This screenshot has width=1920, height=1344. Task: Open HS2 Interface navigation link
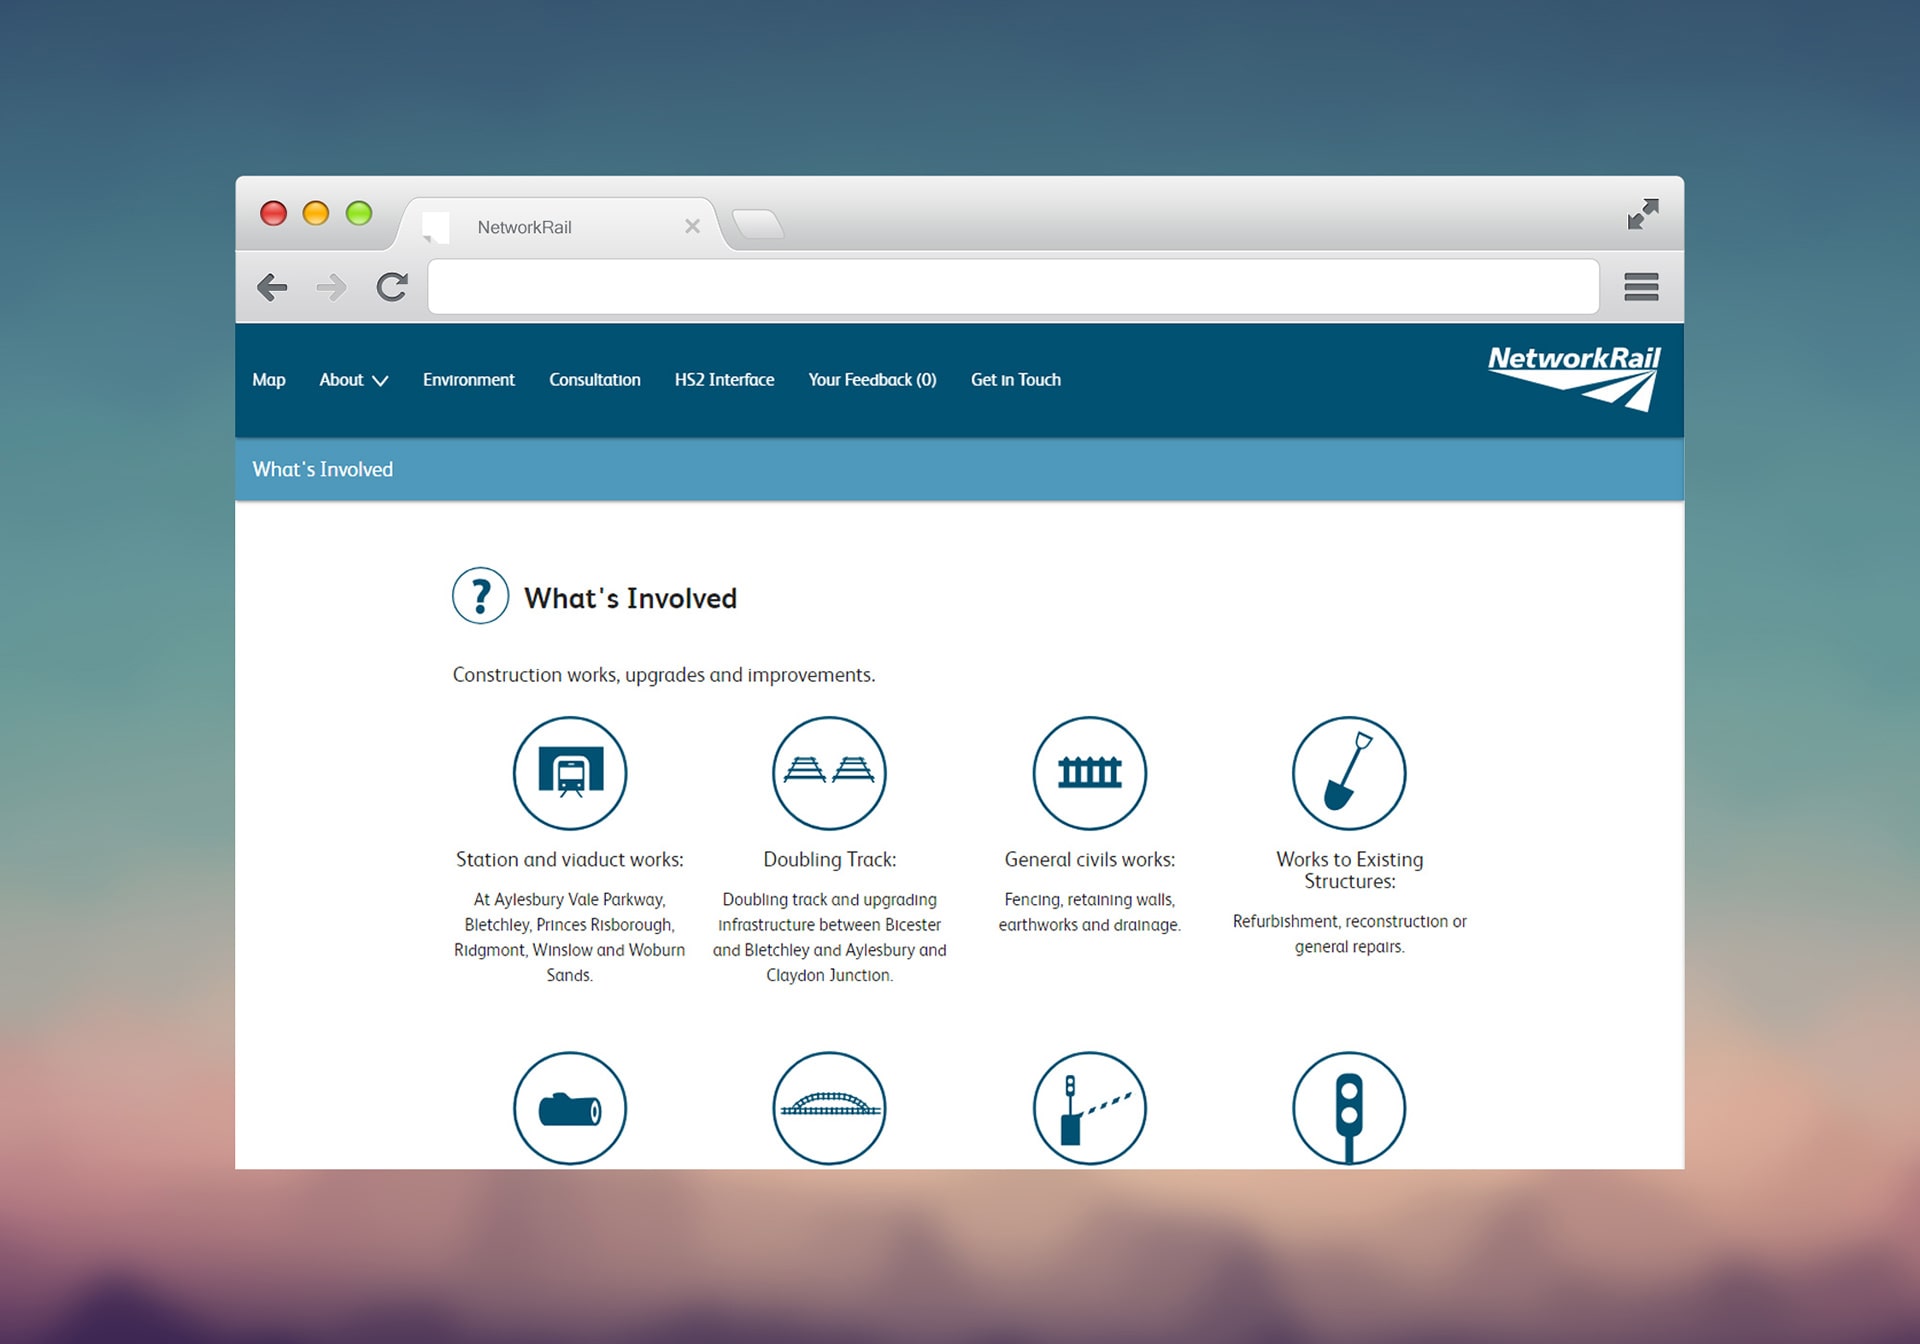(x=724, y=380)
